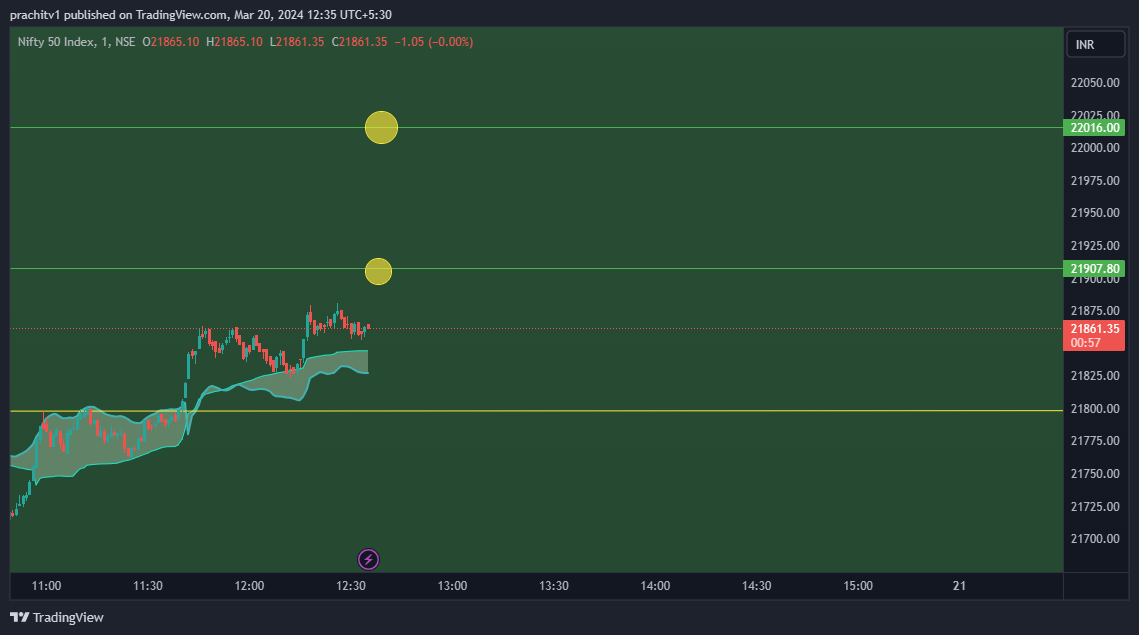Click the 21825.00 price axis label
The height and width of the screenshot is (635, 1139).
click(1095, 376)
